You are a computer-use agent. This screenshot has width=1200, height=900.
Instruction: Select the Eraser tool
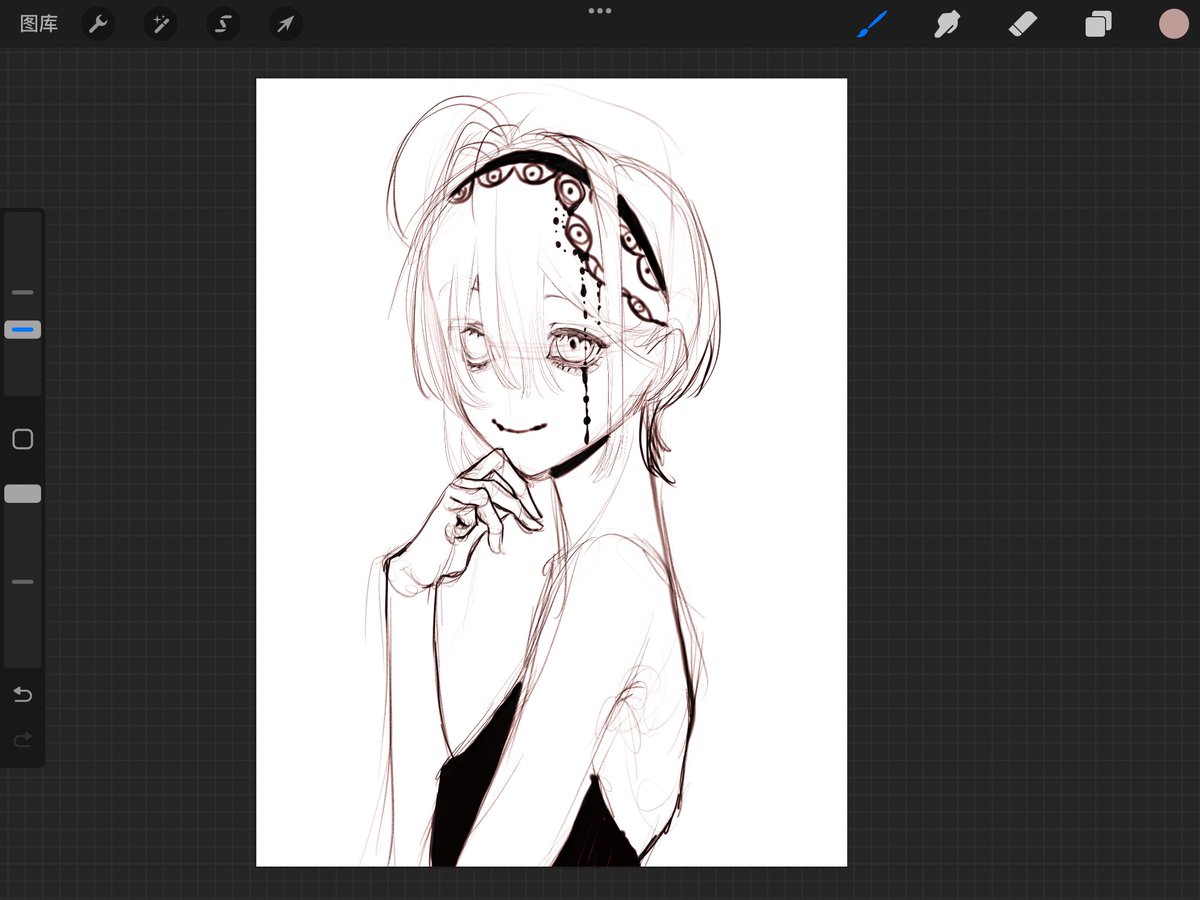[1023, 24]
